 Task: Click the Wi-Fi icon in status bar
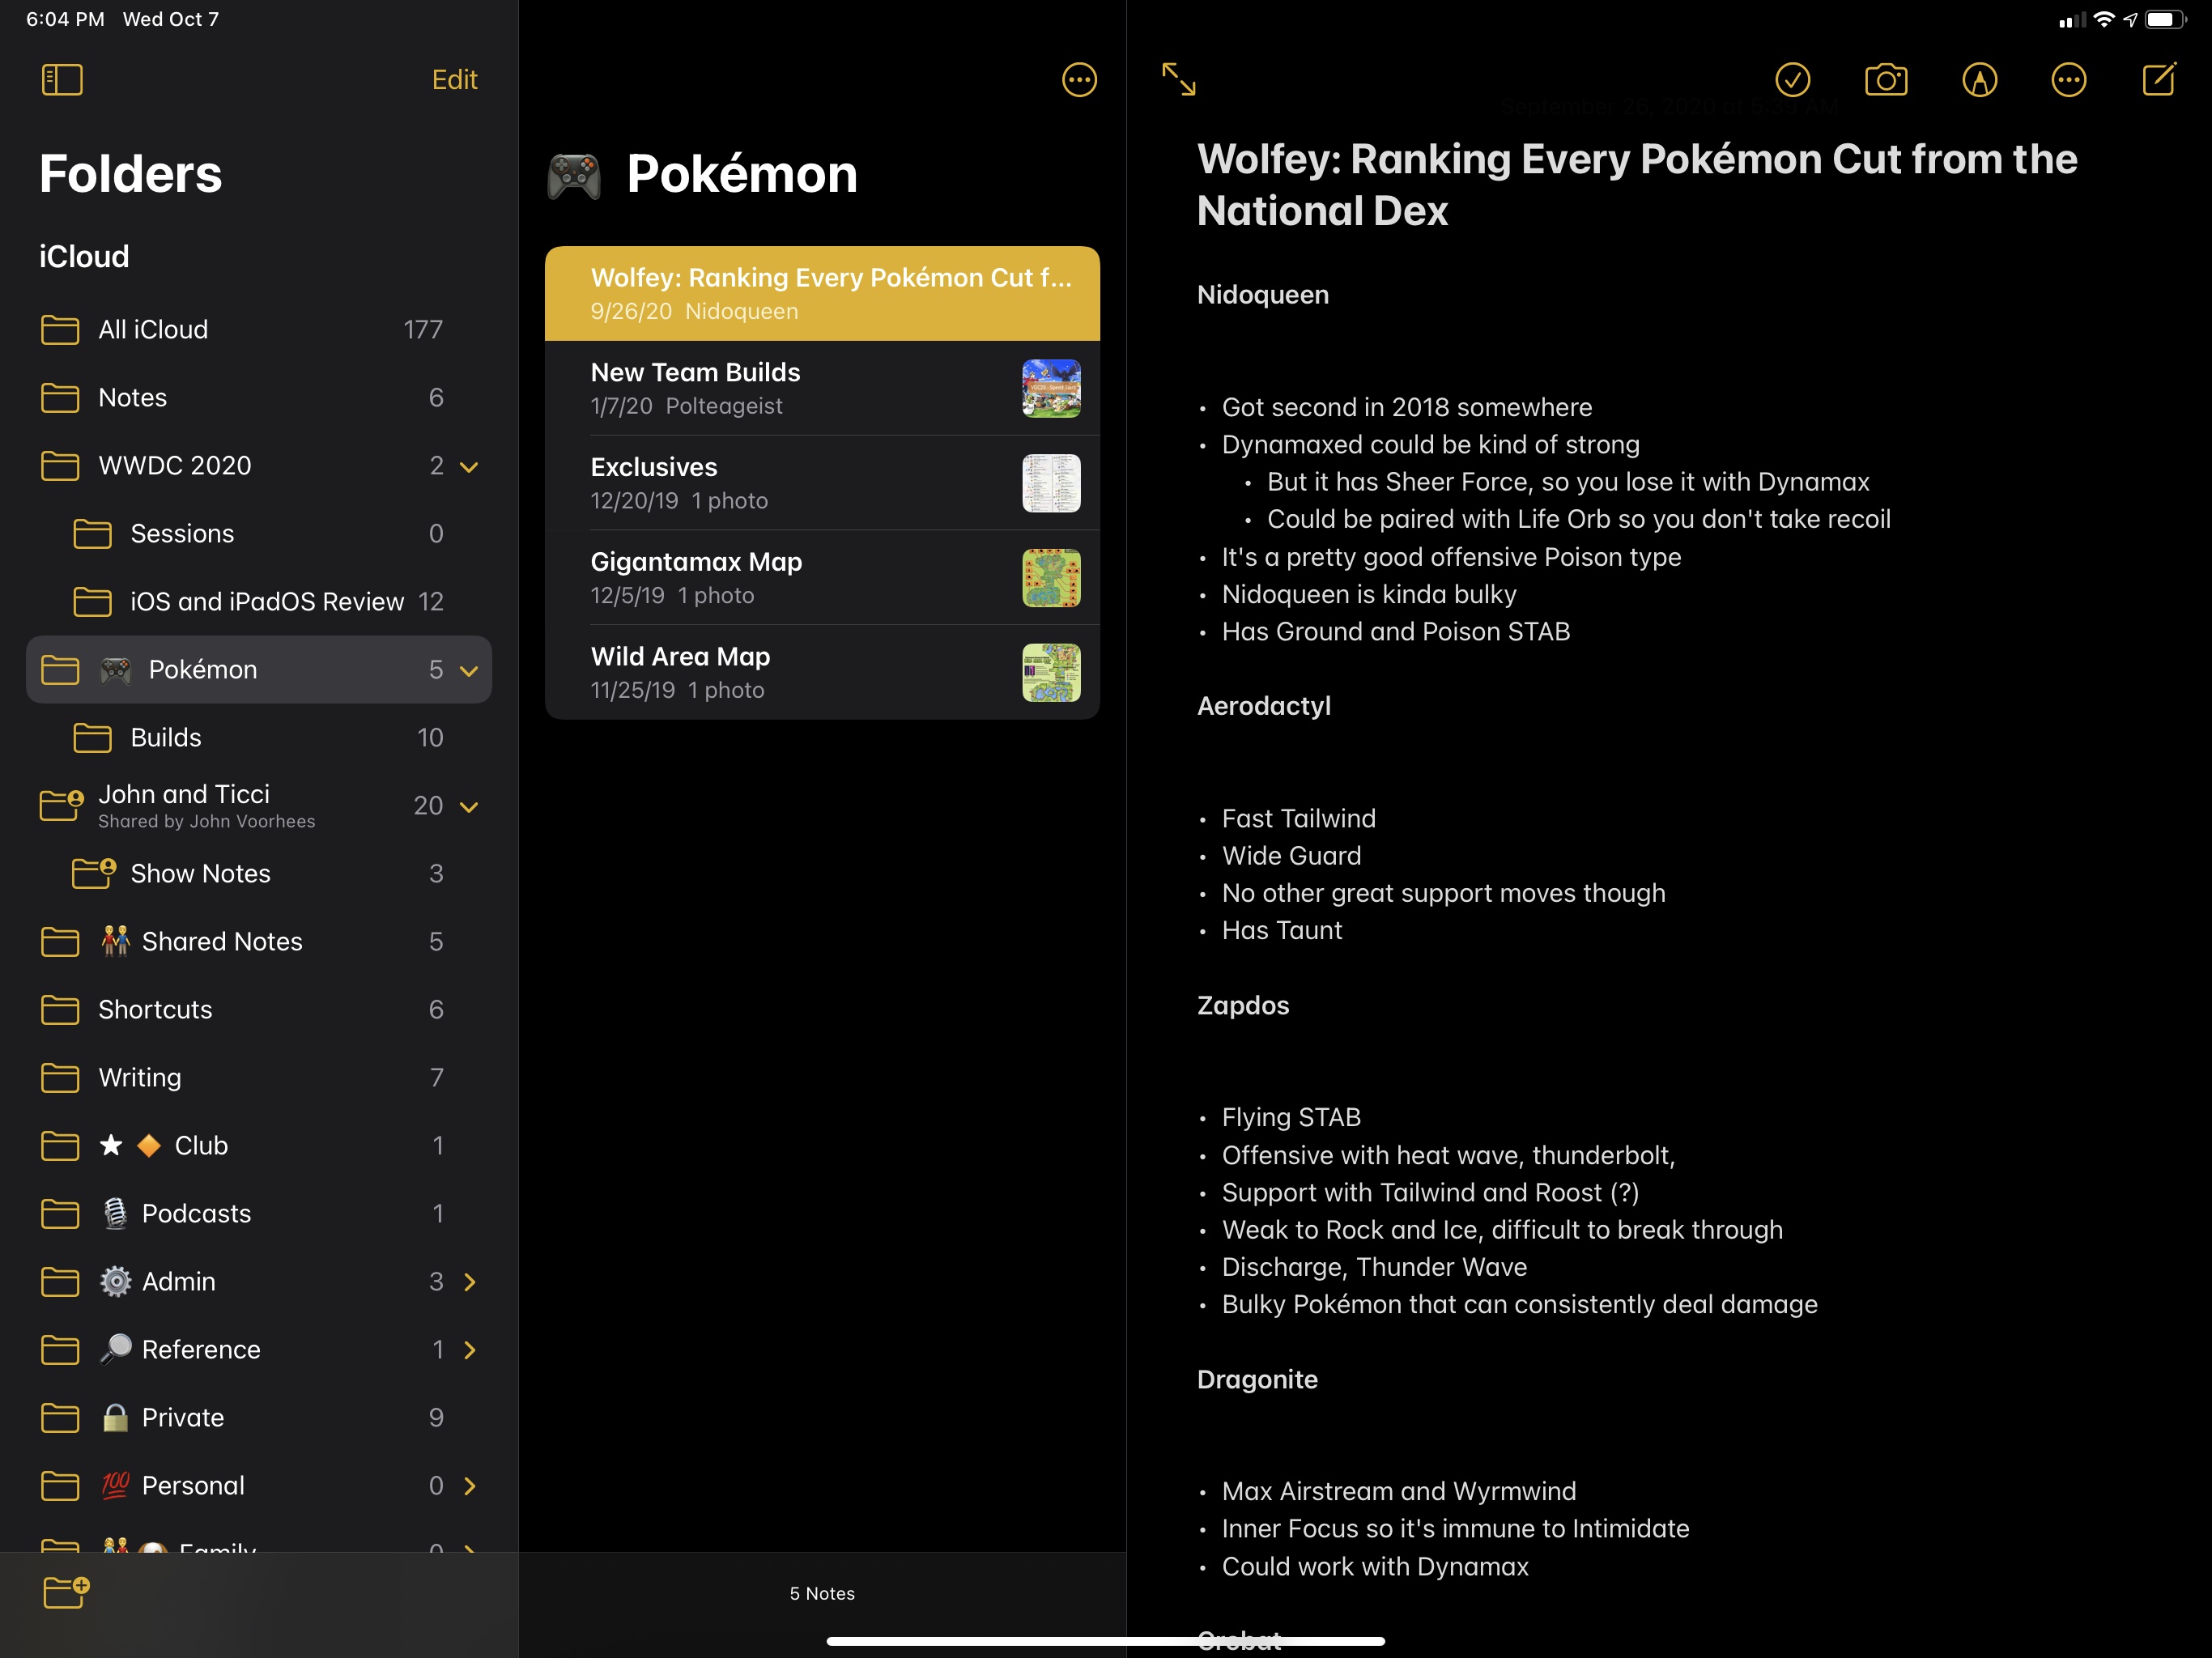coord(2104,19)
